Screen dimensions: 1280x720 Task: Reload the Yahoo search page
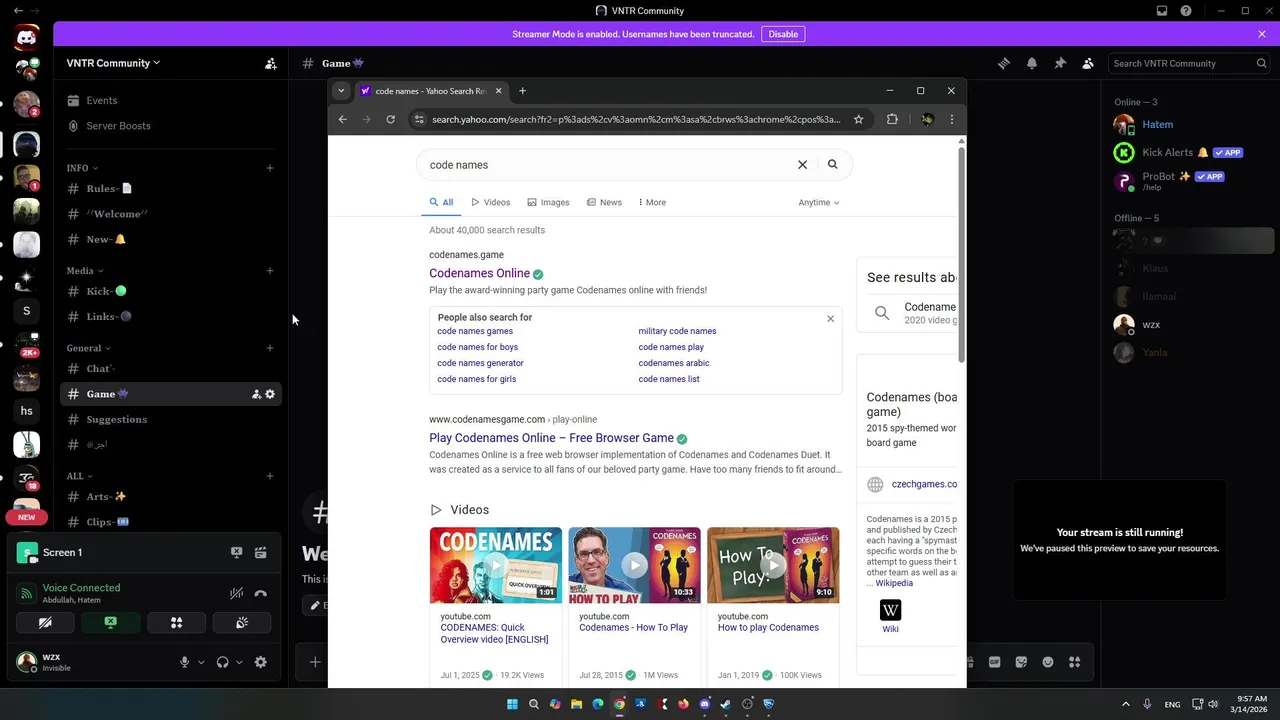(390, 119)
